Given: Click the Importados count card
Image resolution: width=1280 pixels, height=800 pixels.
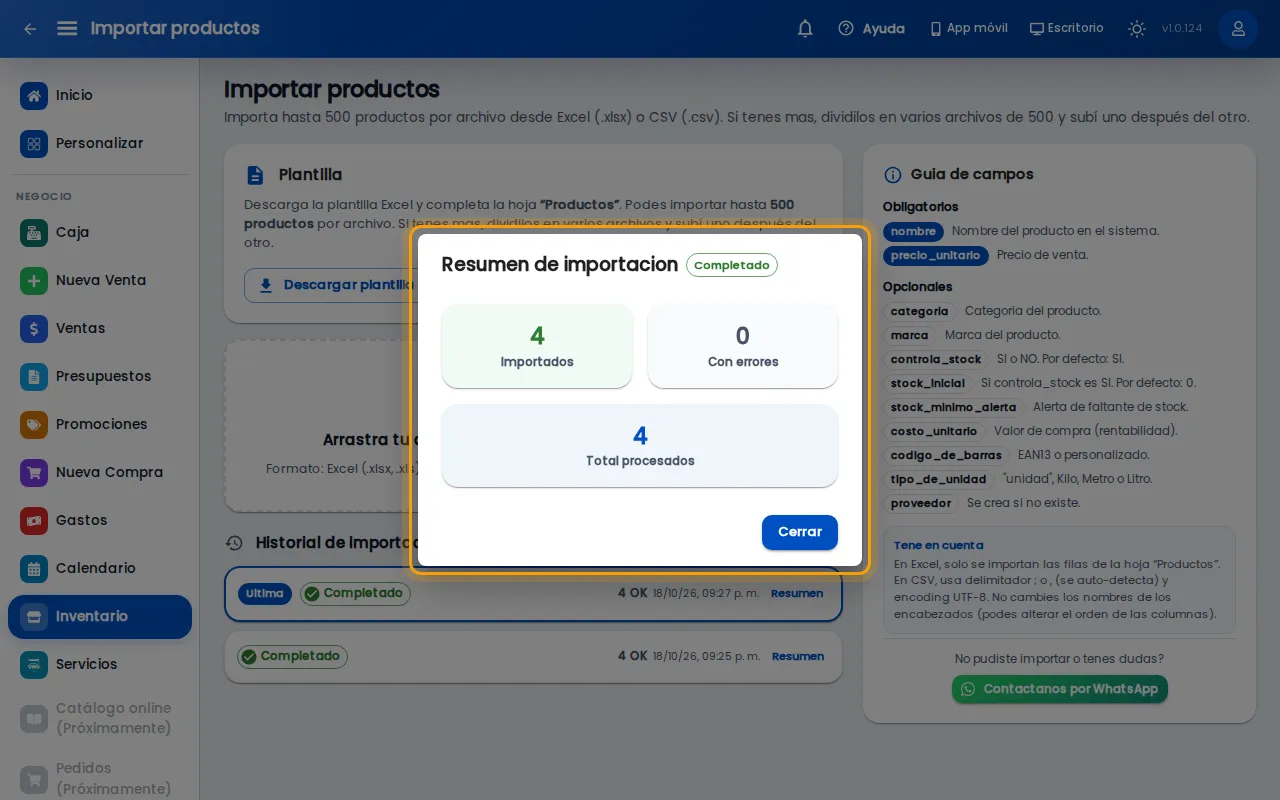Looking at the screenshot, I should 537,346.
